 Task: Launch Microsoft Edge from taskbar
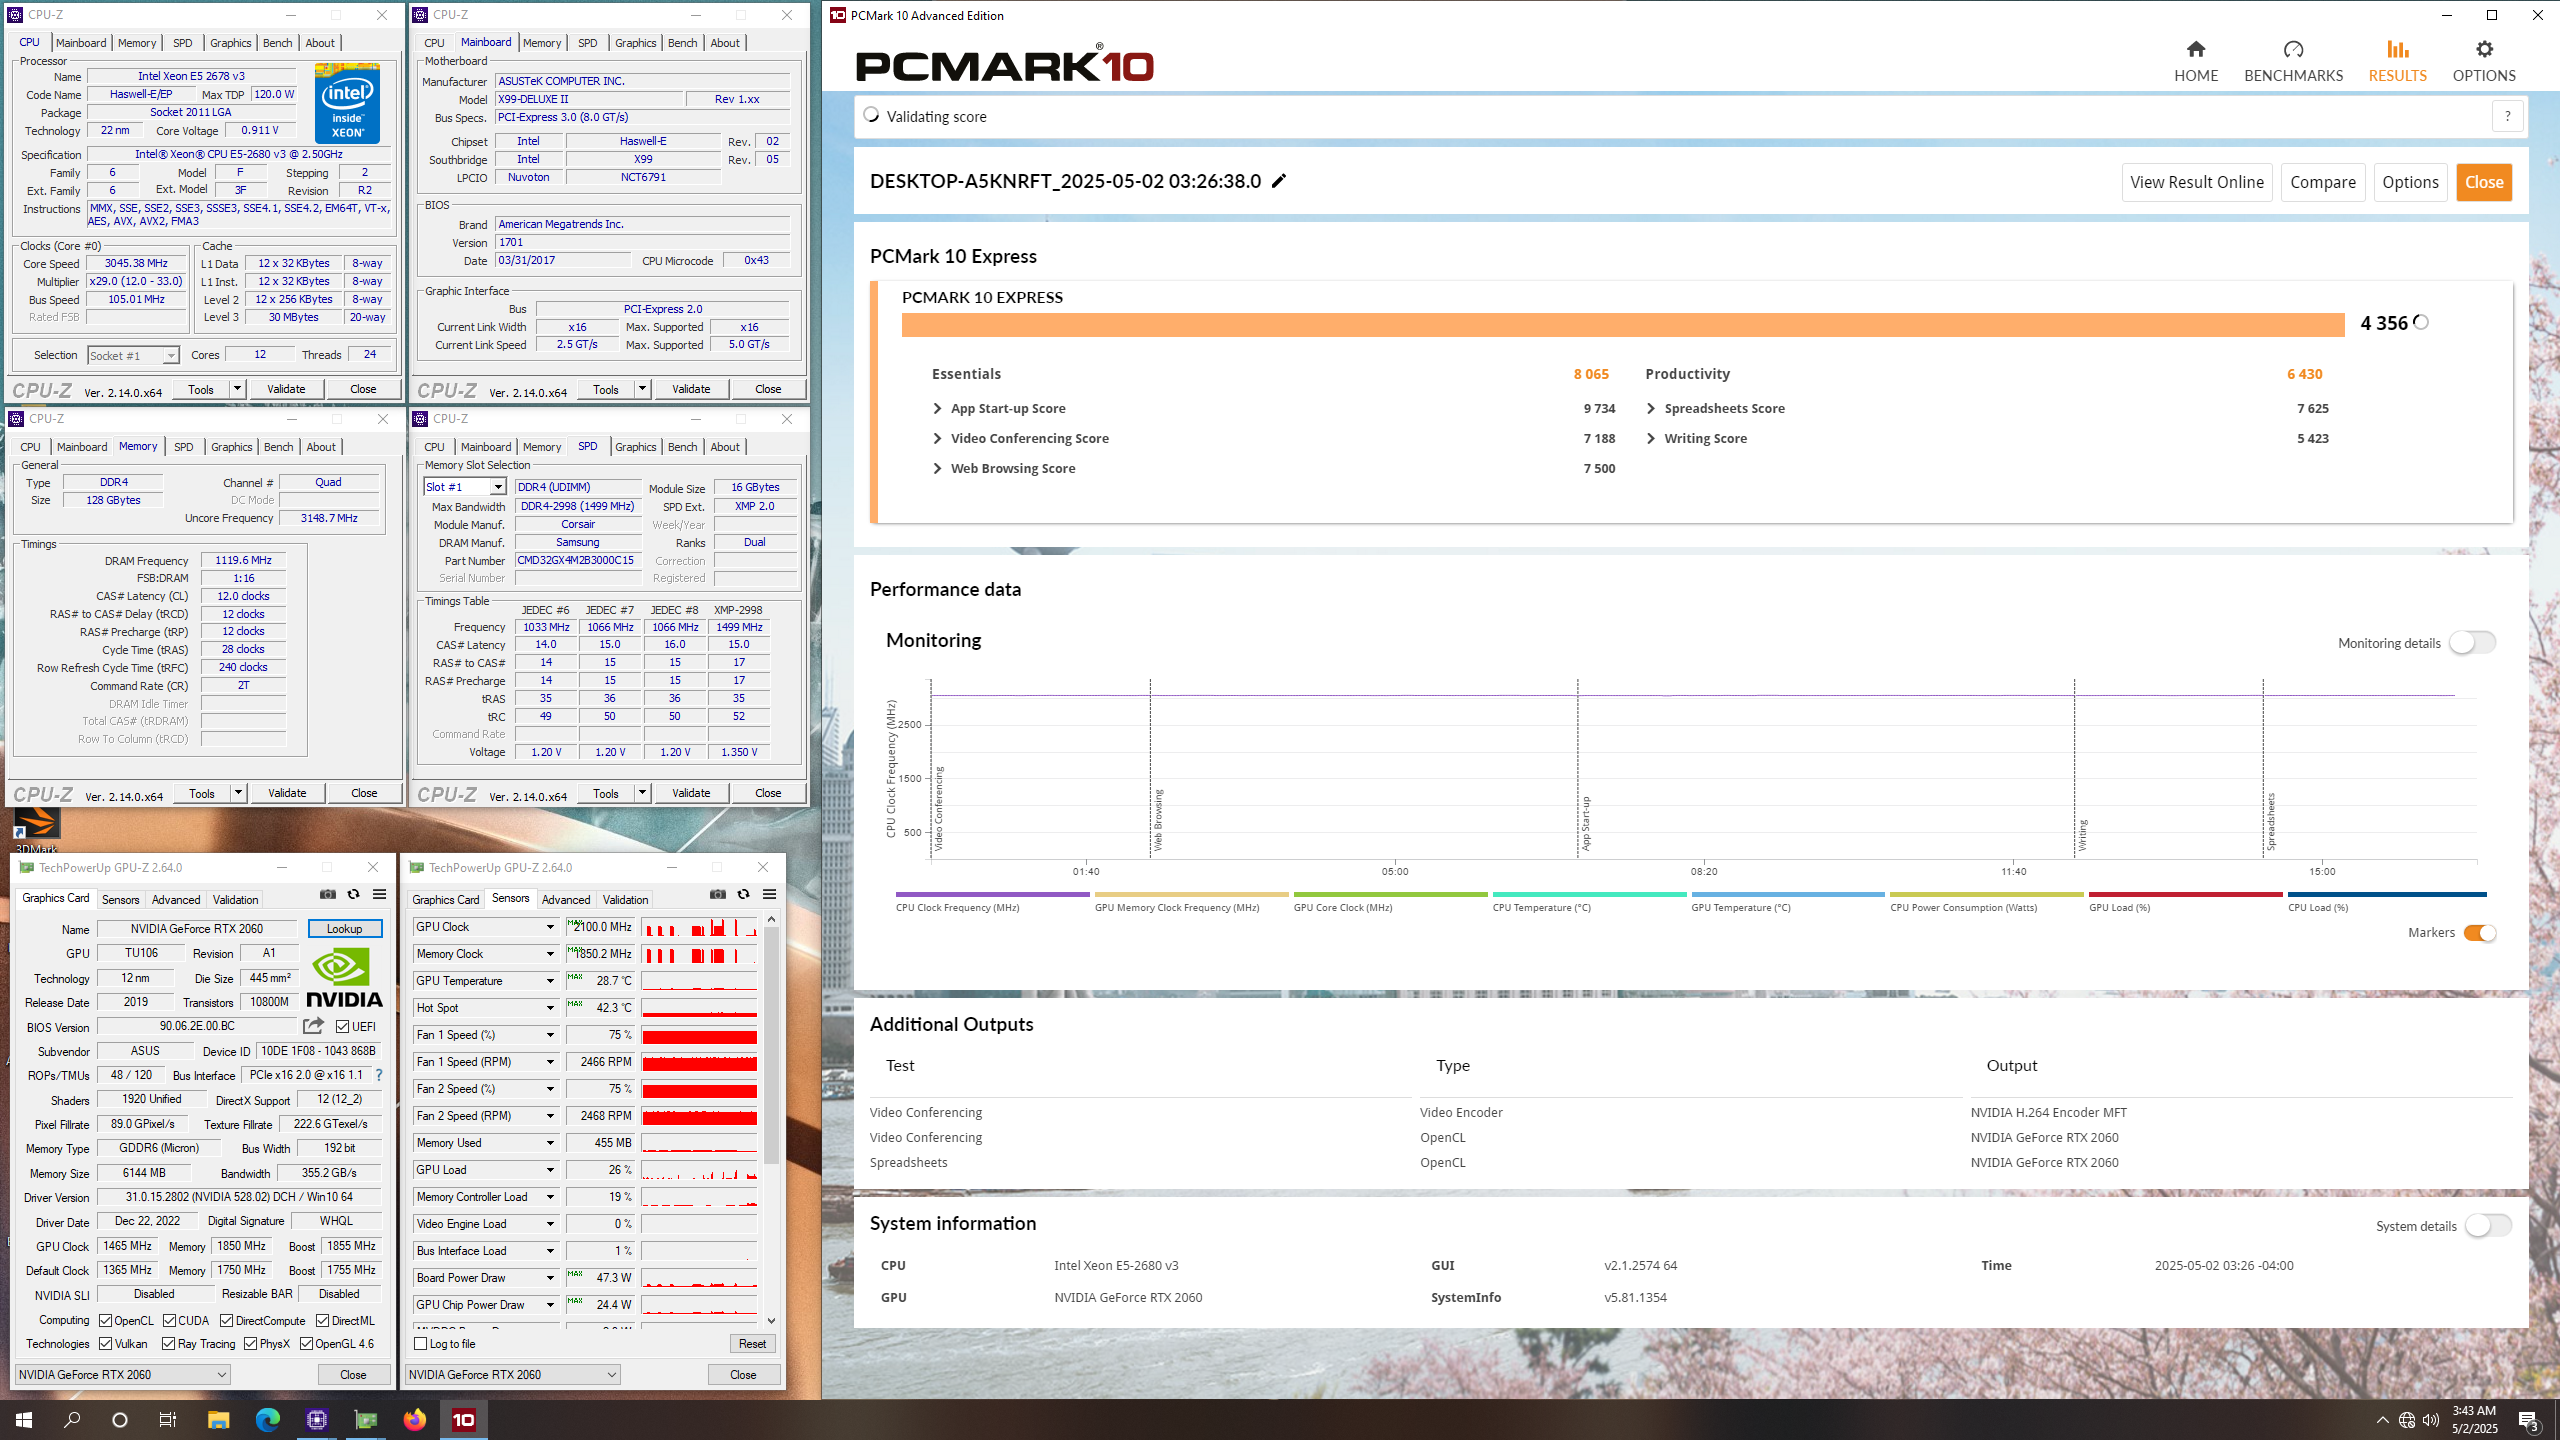[267, 1419]
